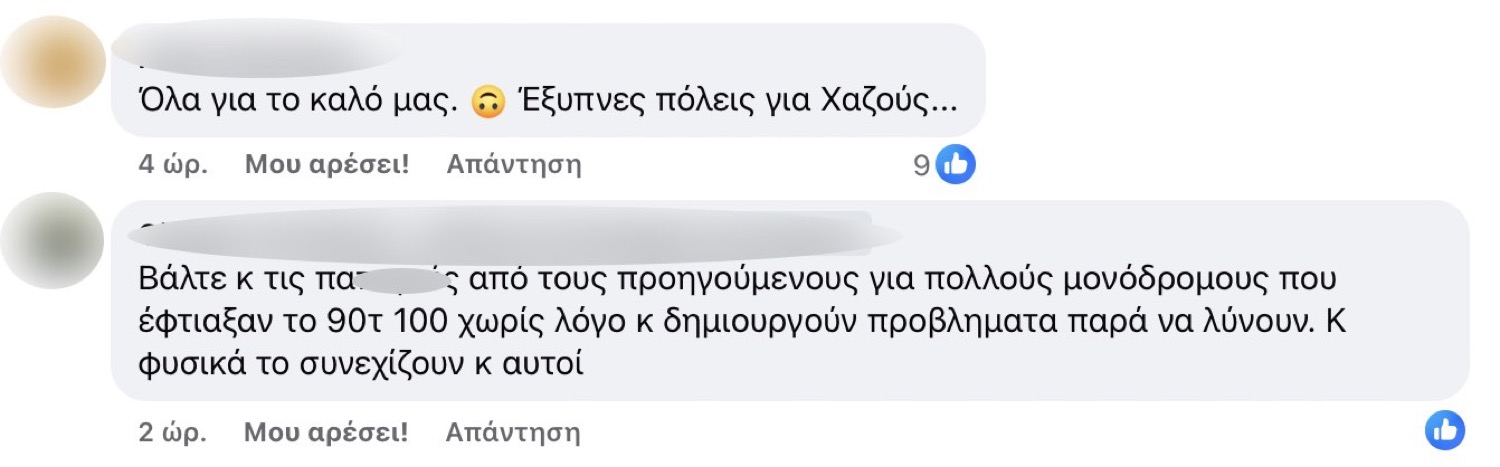Like the comment posted 2 ώρ. ago
This screenshot has height=467, width=1500.
coord(327,432)
